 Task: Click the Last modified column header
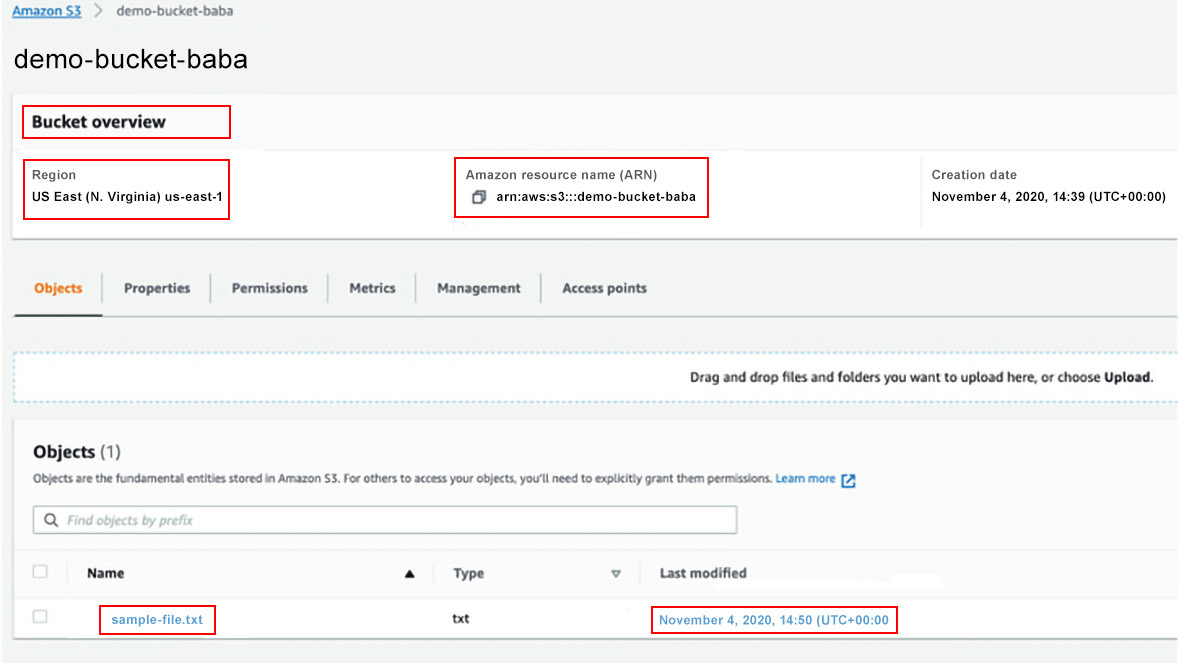click(x=703, y=573)
